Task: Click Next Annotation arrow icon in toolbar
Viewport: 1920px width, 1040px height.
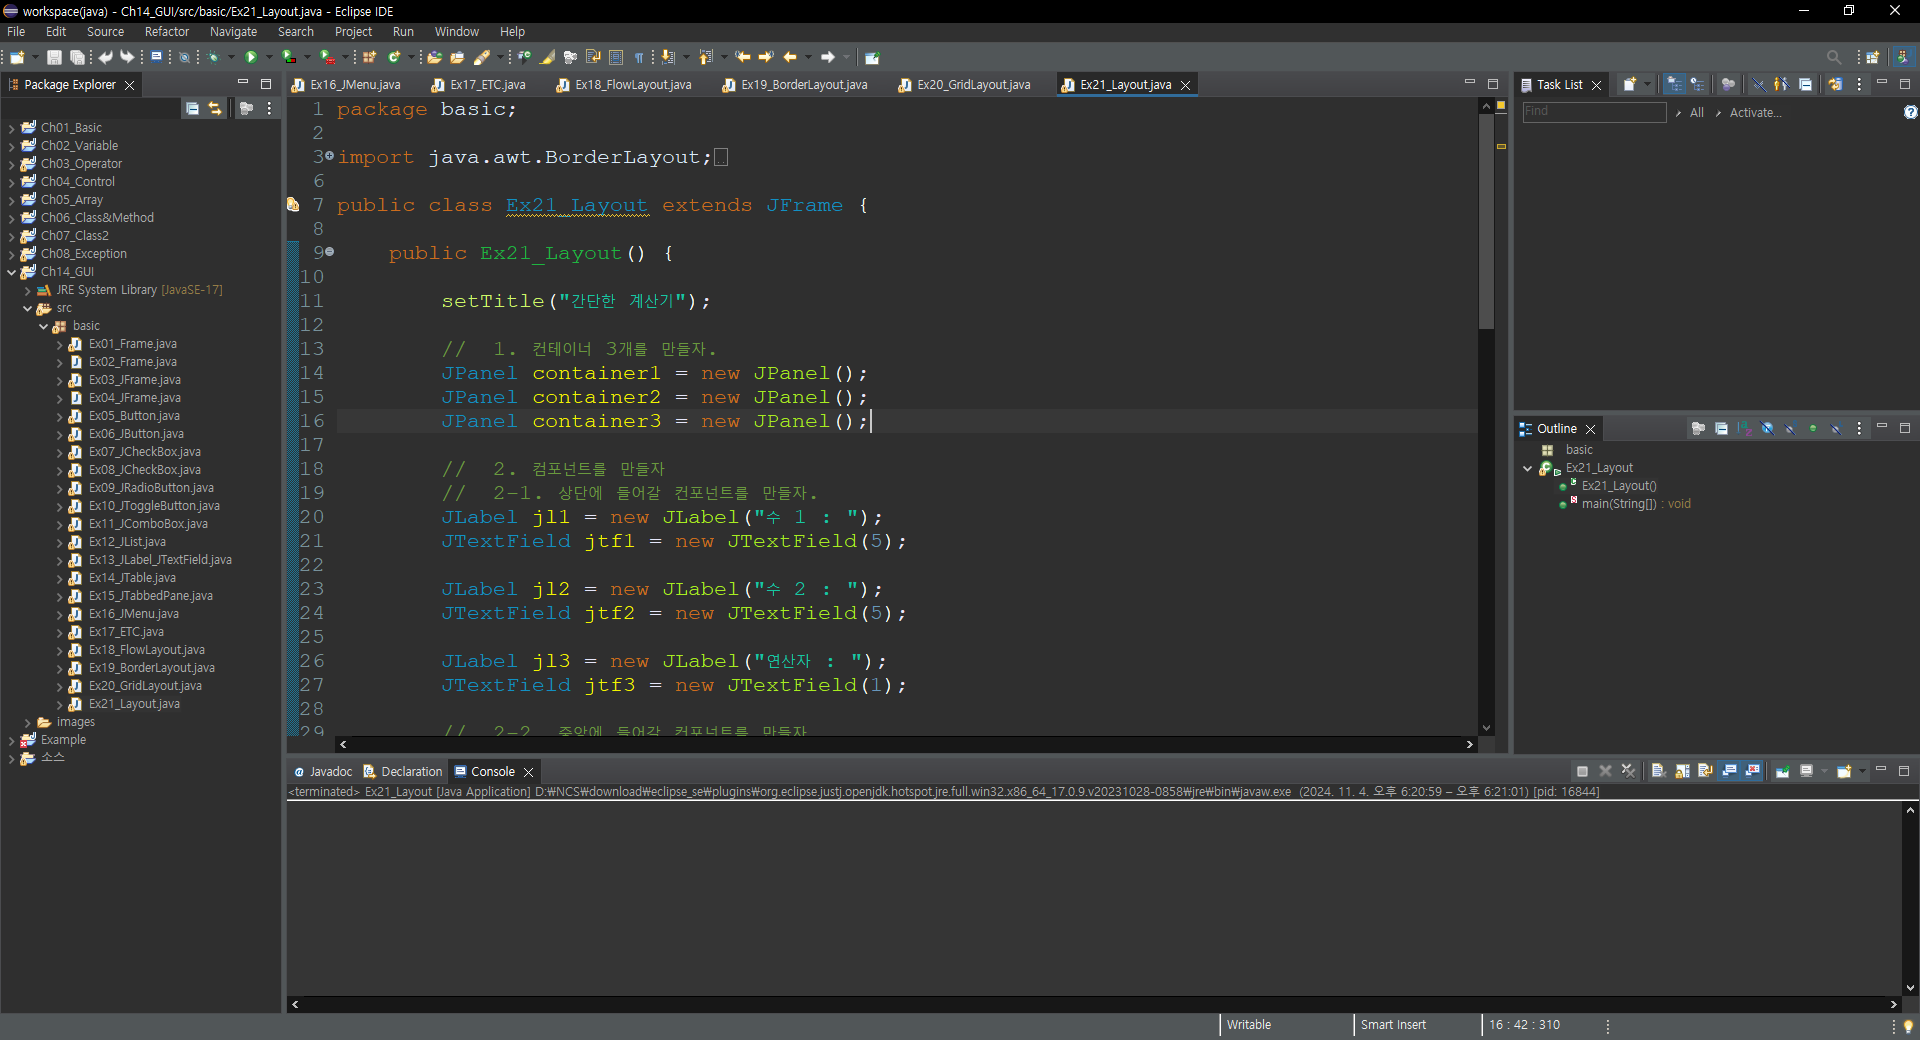Action: [x=667, y=58]
